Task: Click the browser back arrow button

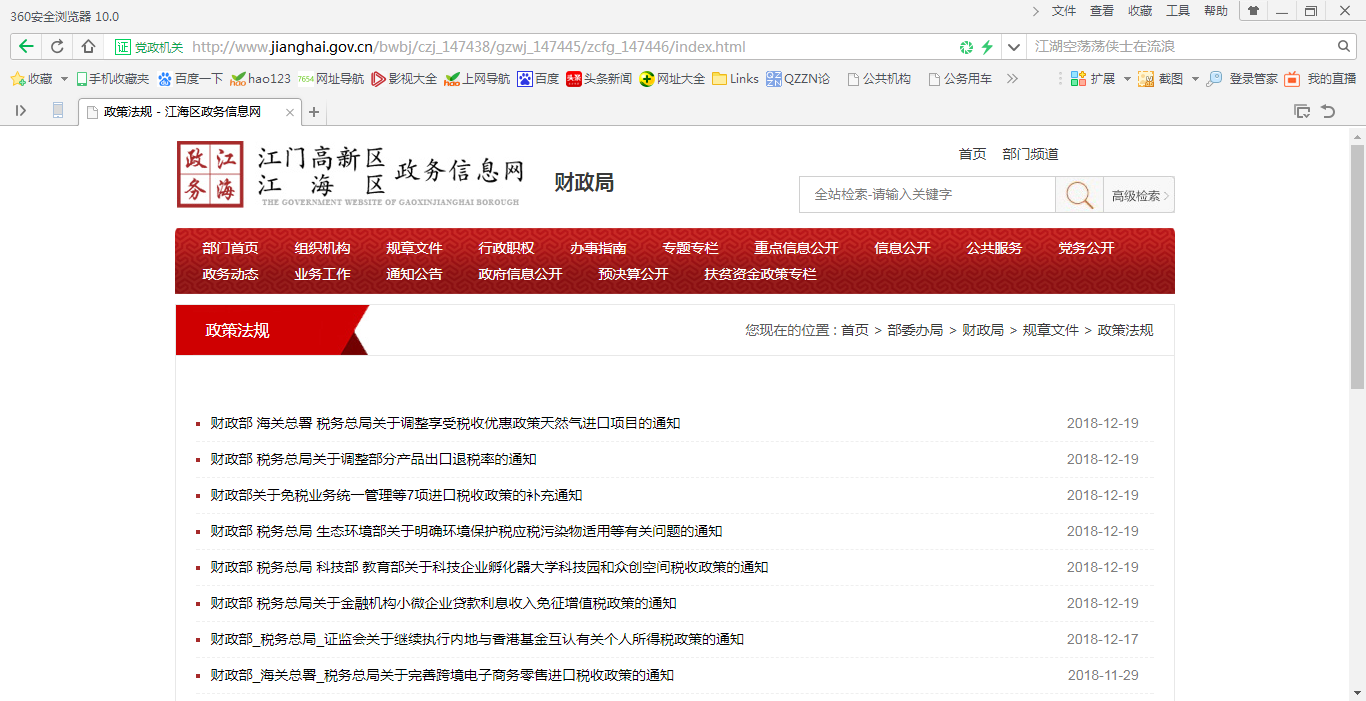Action: click(26, 47)
